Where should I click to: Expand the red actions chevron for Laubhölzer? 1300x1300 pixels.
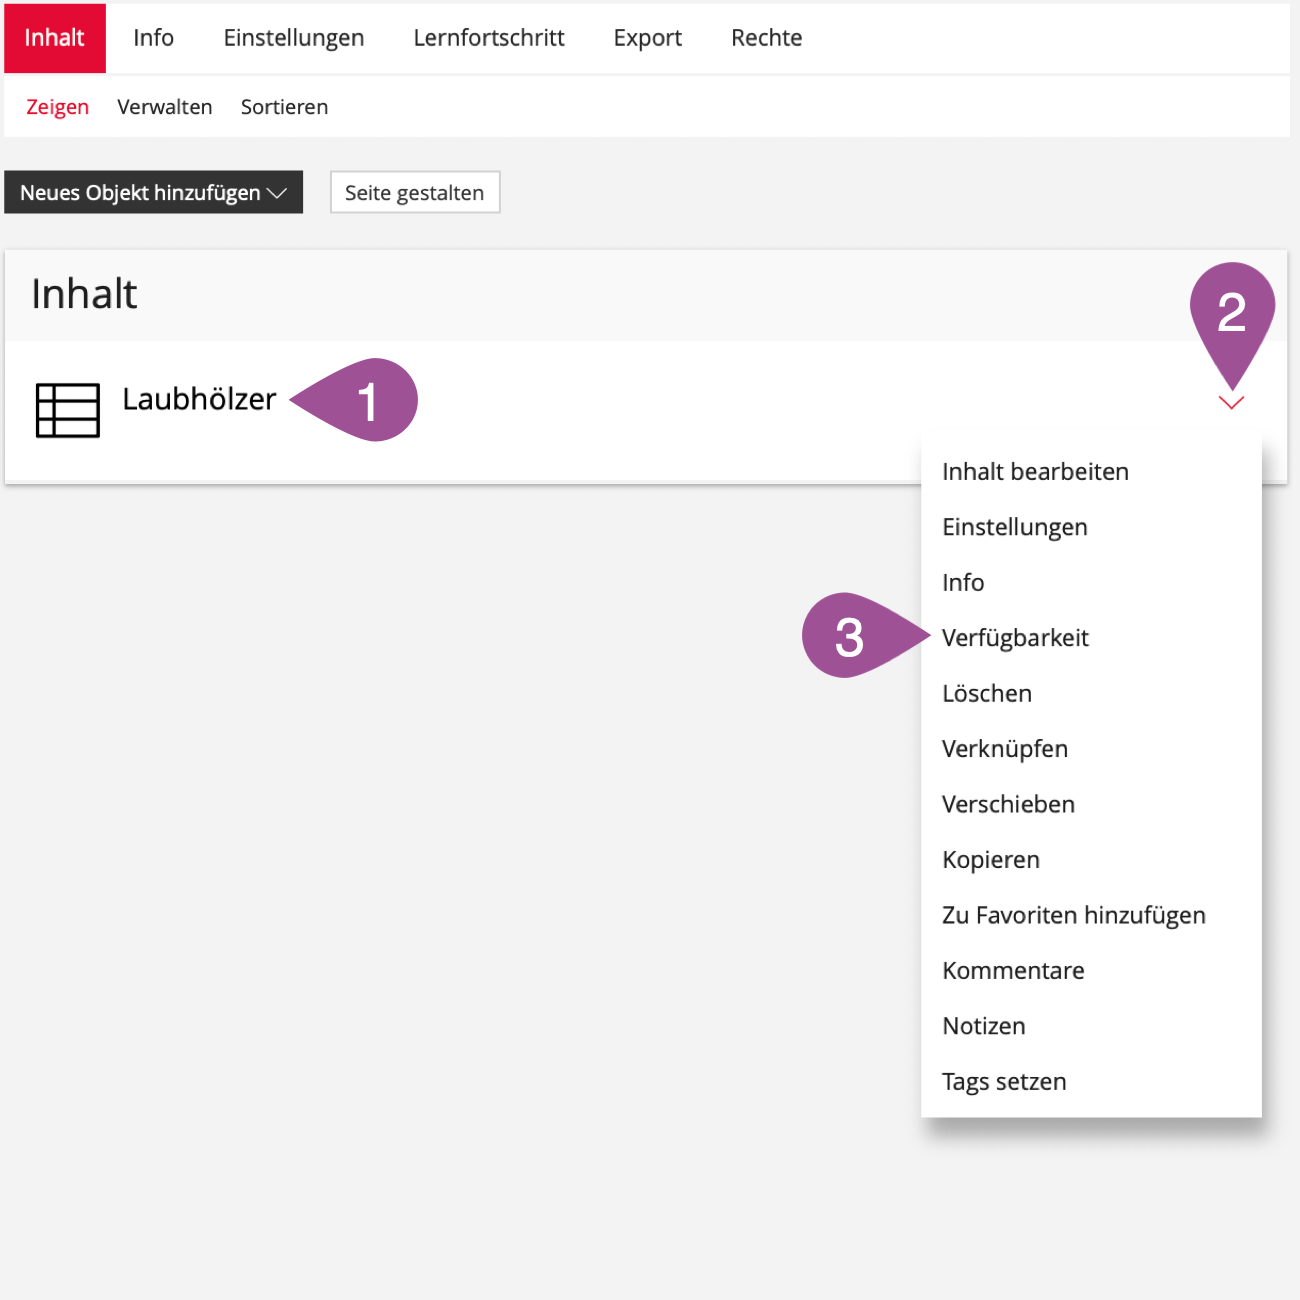(x=1231, y=403)
